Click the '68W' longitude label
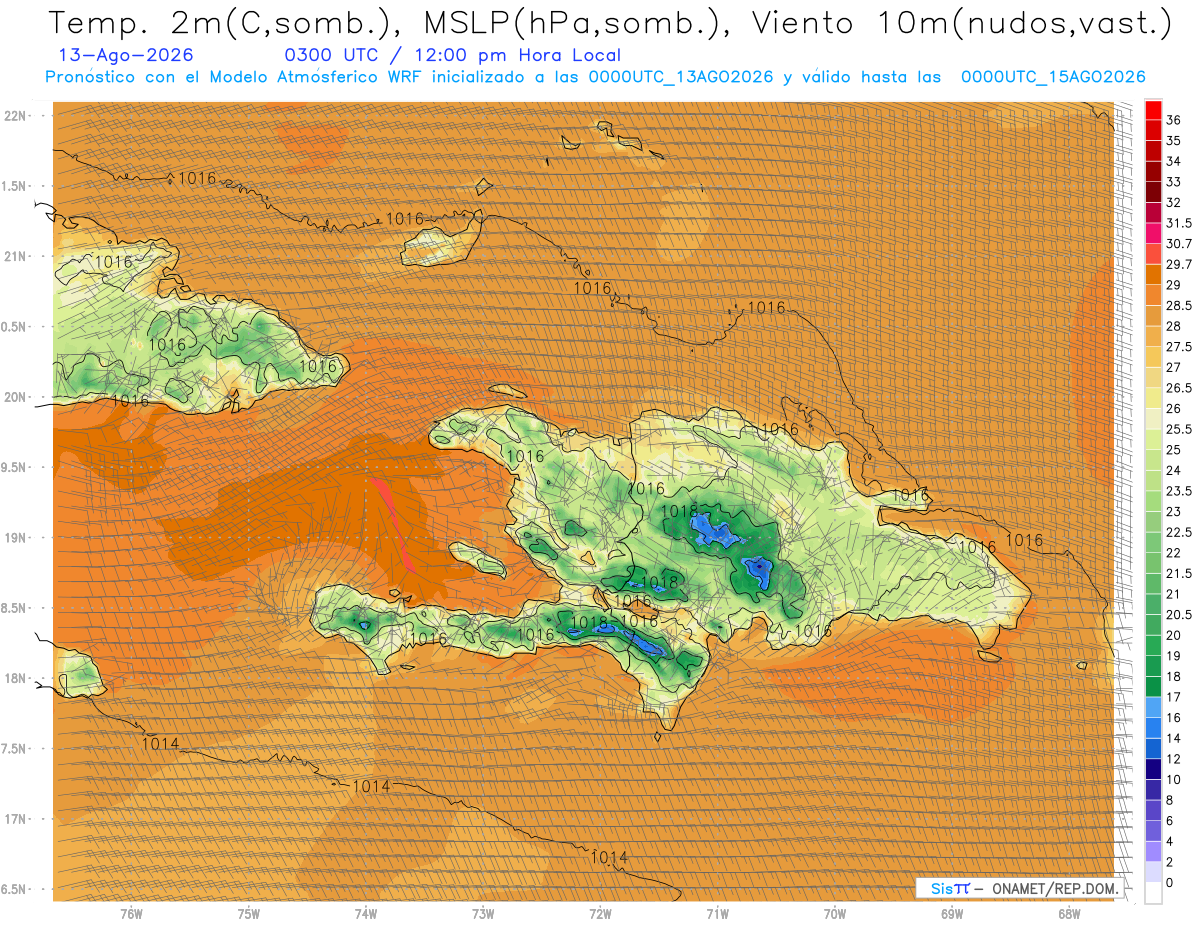Viewport: 1200px width, 927px height. click(x=1069, y=914)
